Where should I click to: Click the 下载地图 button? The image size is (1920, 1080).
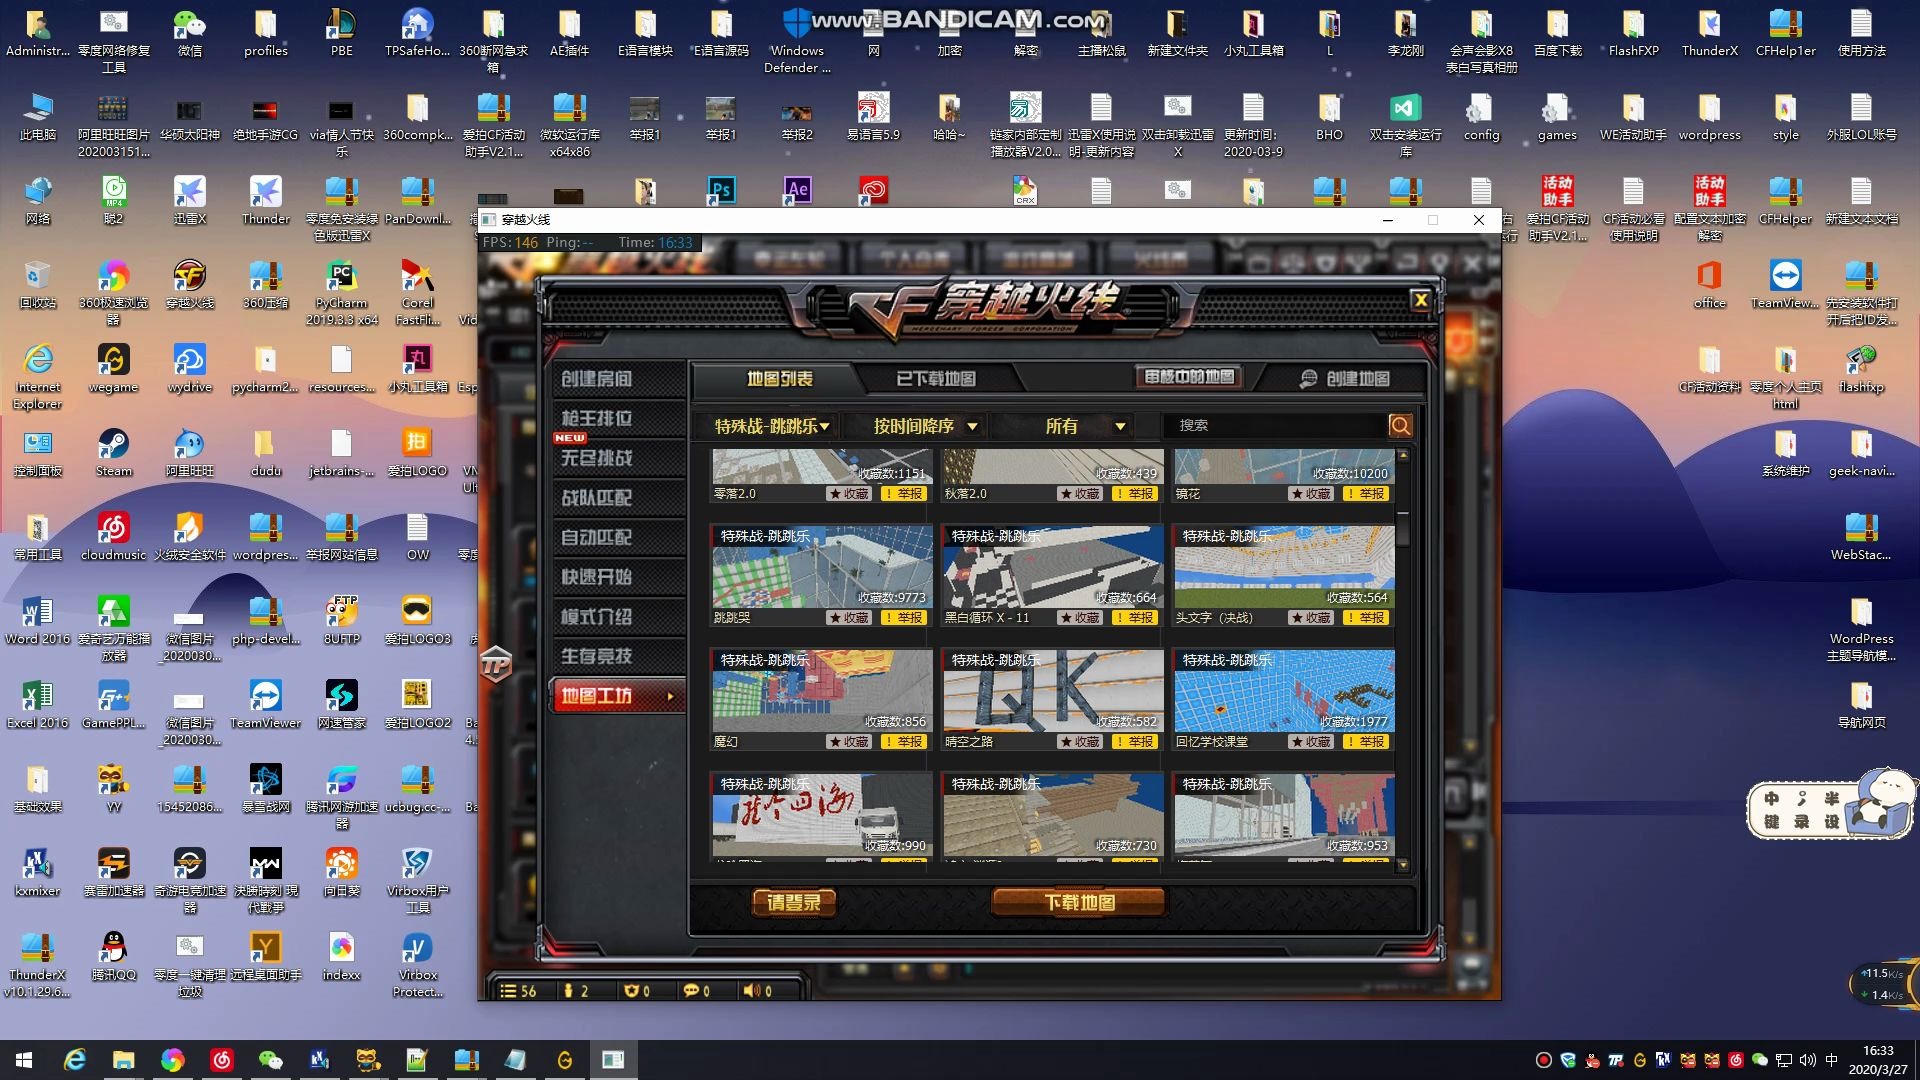(1078, 903)
